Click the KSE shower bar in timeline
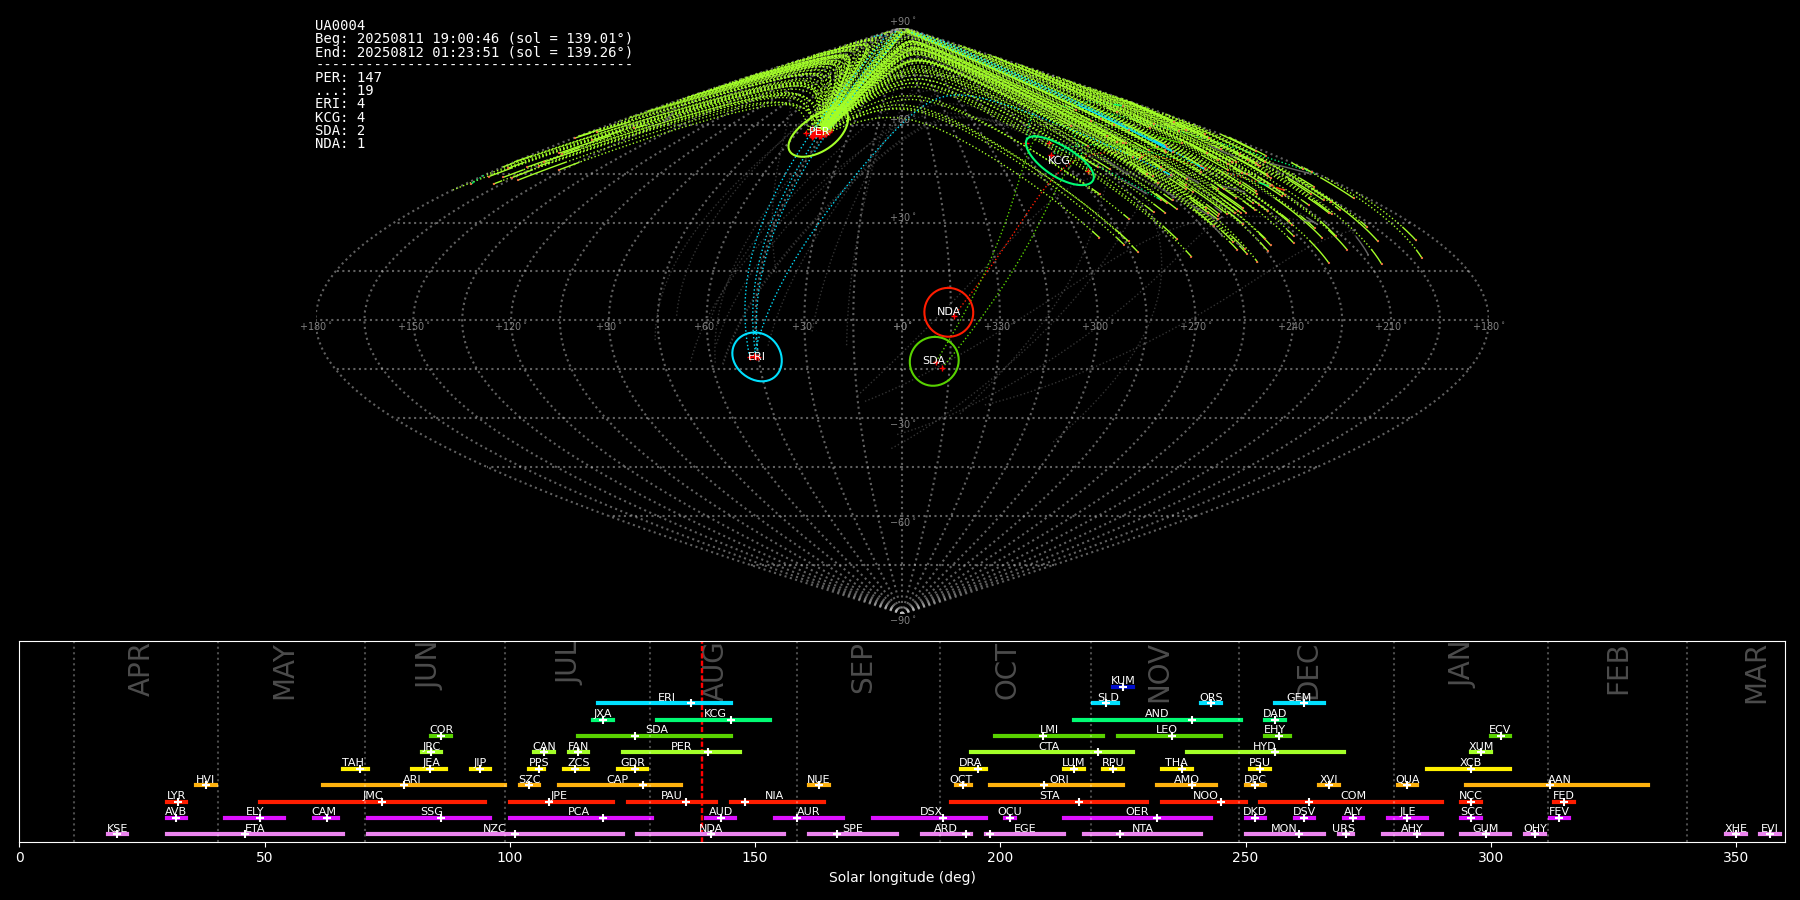Screen dimensions: 1800x900 [117, 834]
